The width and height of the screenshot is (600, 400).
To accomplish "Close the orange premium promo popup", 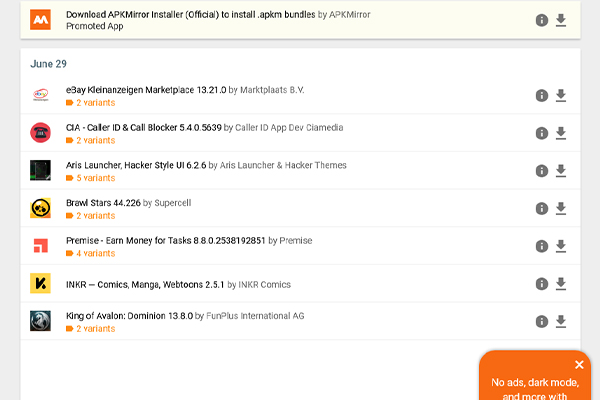I will 579,364.
